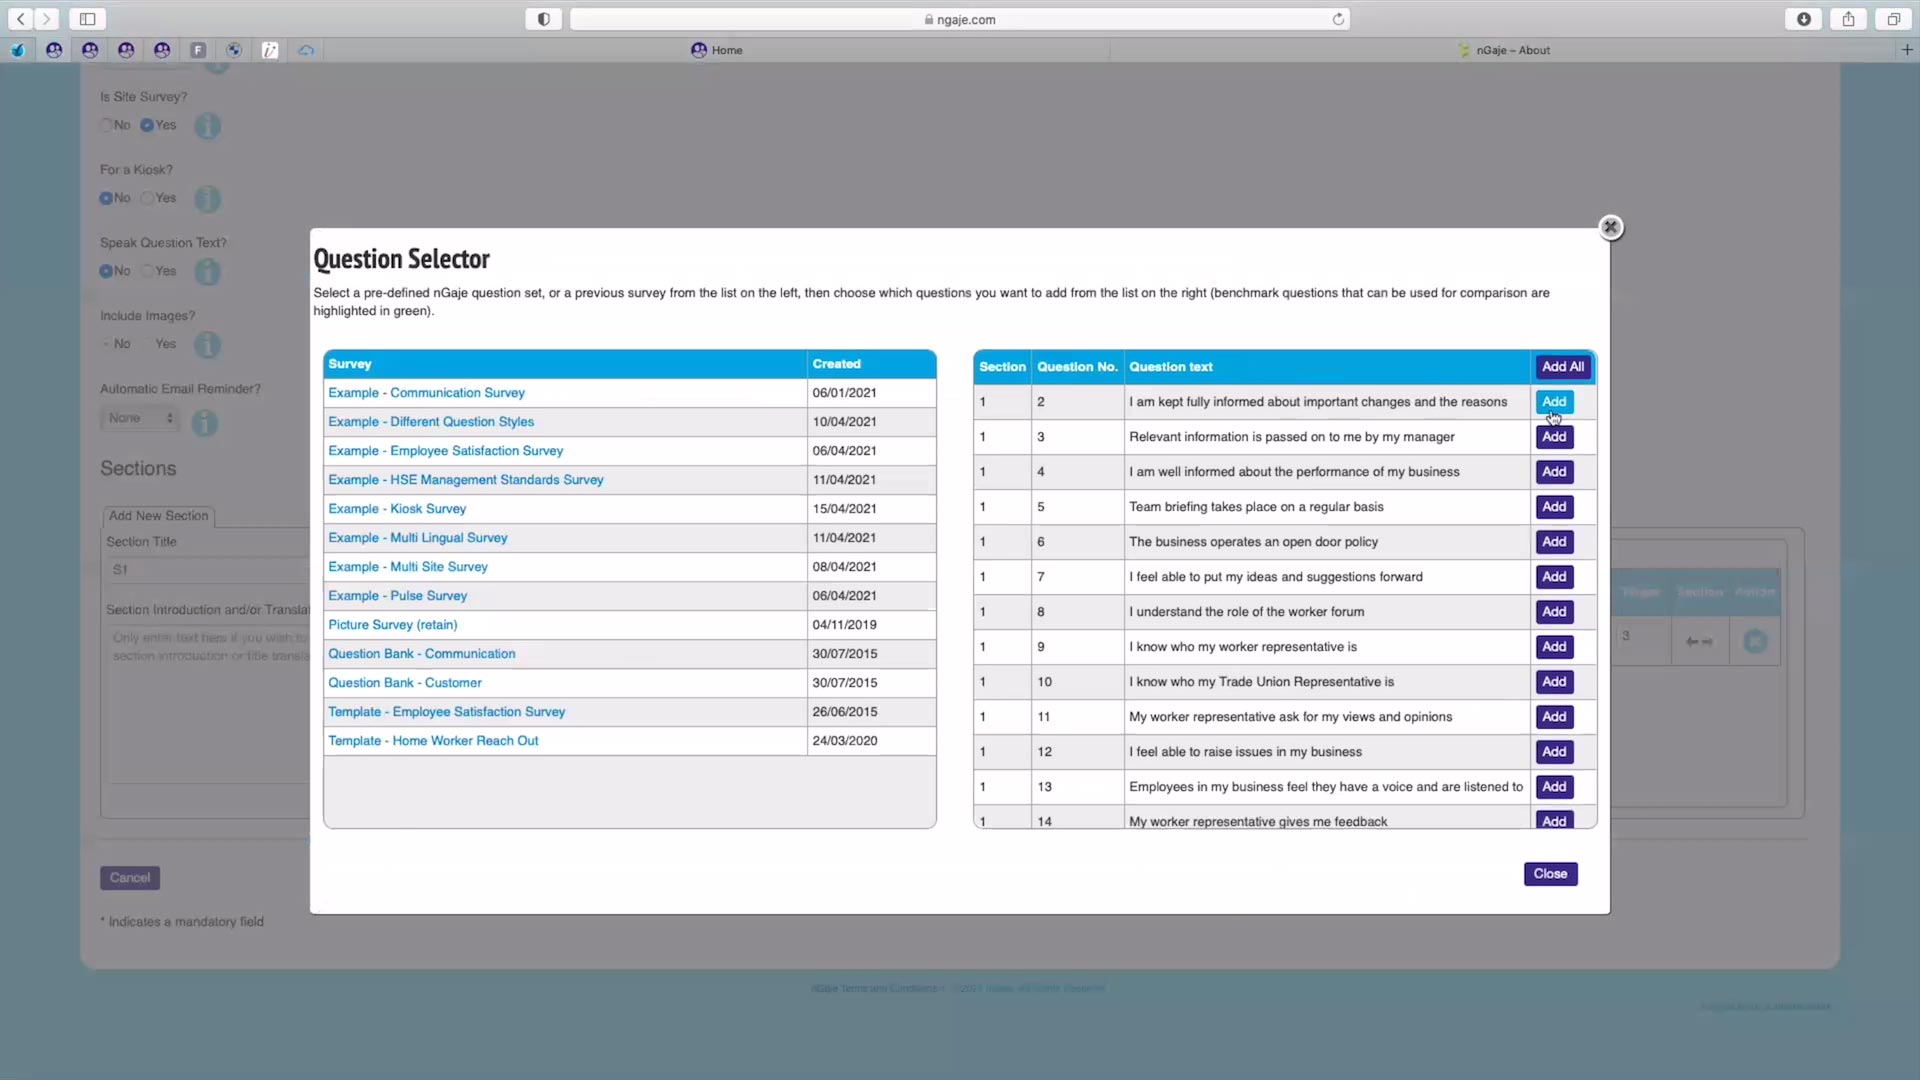
Task: Open Example - Multi Site Survey
Action: click(x=408, y=567)
